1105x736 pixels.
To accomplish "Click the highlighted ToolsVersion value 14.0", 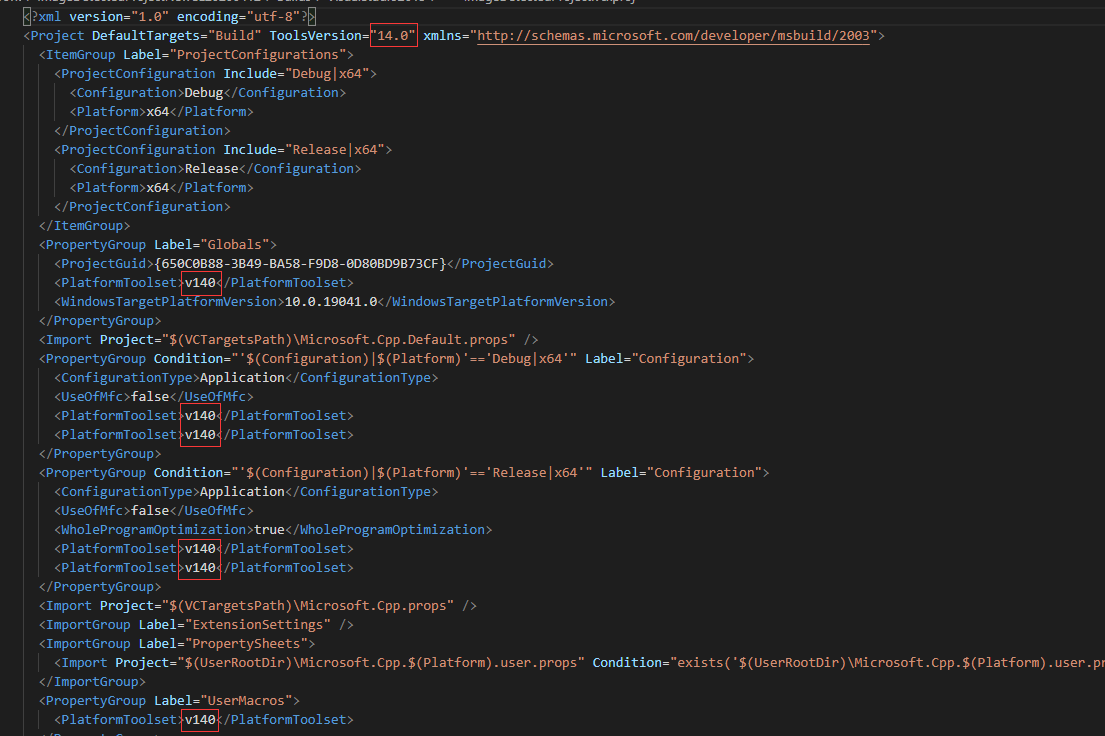I will pyautogui.click(x=394, y=34).
